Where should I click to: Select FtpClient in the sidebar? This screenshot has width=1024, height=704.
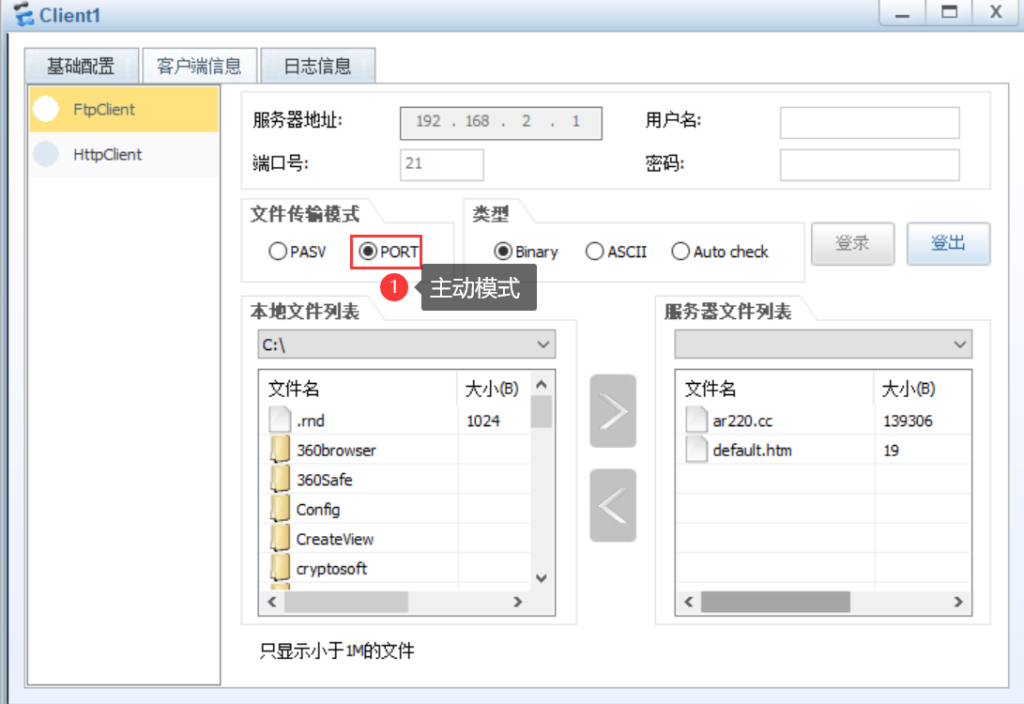click(x=124, y=109)
